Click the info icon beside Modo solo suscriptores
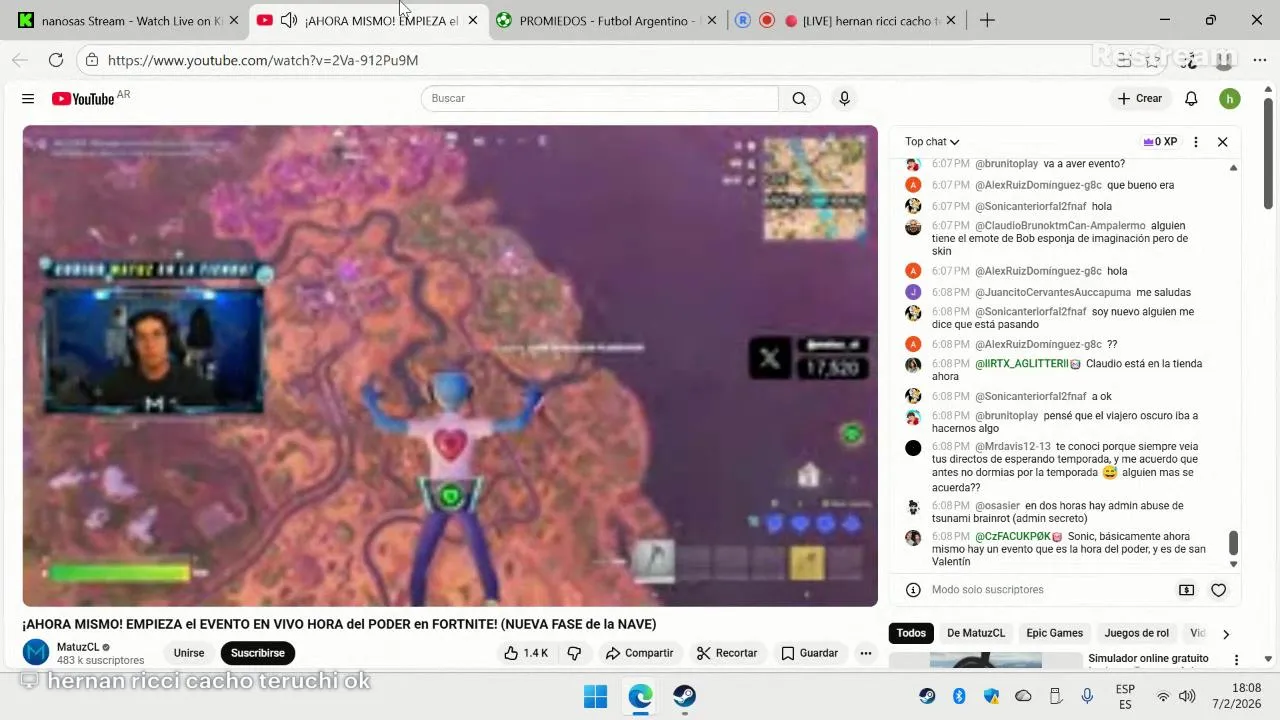This screenshot has width=1280, height=720. point(913,590)
